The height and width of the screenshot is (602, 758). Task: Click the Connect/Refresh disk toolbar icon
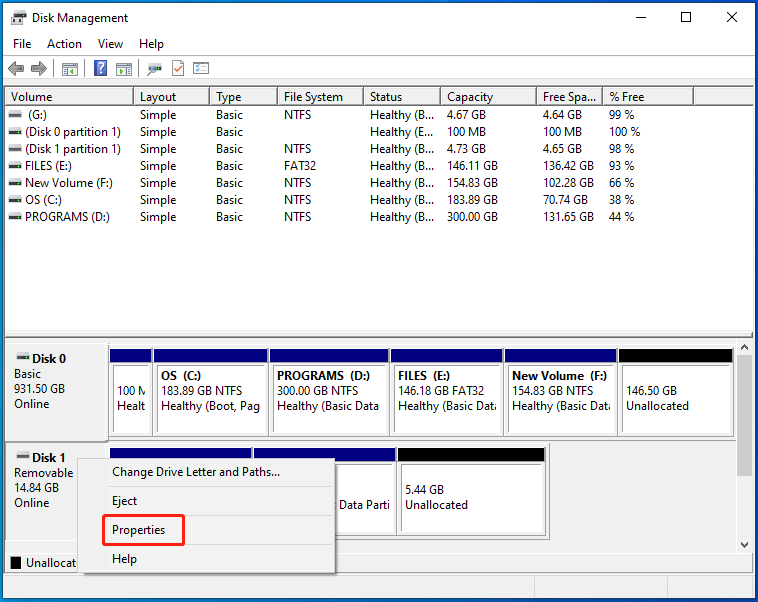click(154, 69)
